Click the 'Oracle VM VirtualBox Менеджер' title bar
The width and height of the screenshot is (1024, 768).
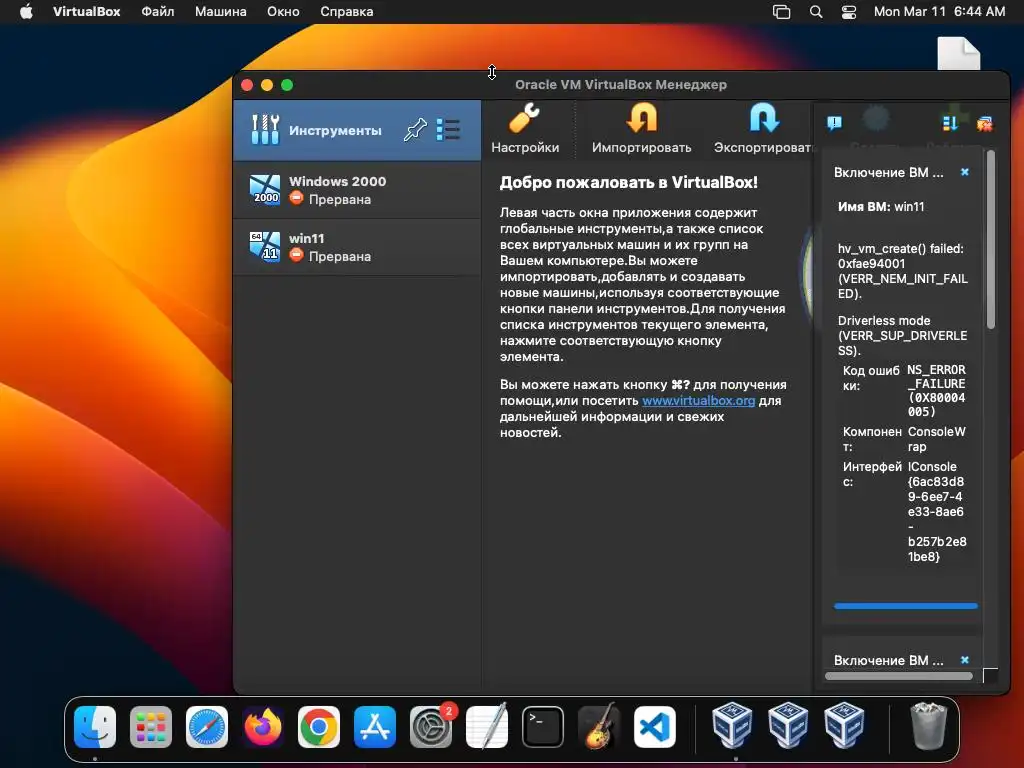tap(620, 84)
